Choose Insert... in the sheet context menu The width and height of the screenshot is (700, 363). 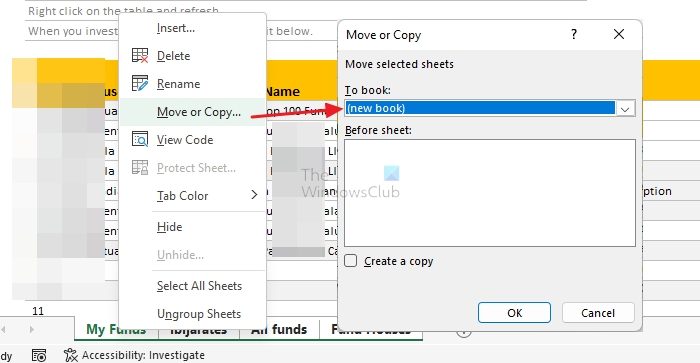pos(175,28)
